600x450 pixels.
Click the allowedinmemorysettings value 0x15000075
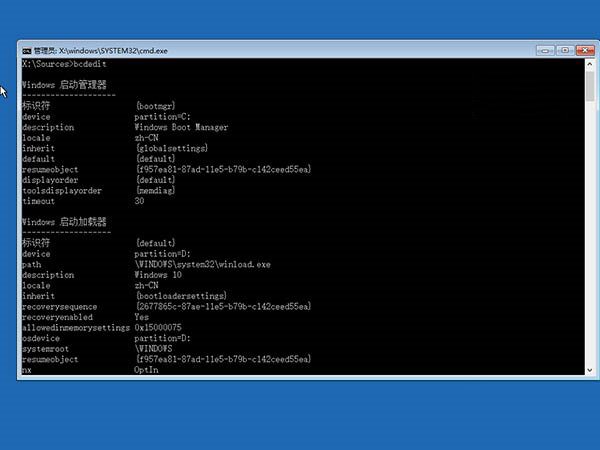coord(158,327)
